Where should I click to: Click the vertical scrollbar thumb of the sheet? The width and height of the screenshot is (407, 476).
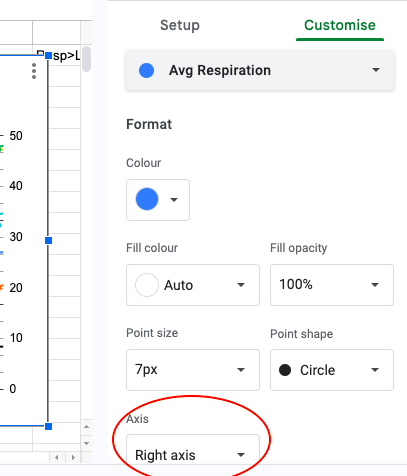tap(86, 59)
